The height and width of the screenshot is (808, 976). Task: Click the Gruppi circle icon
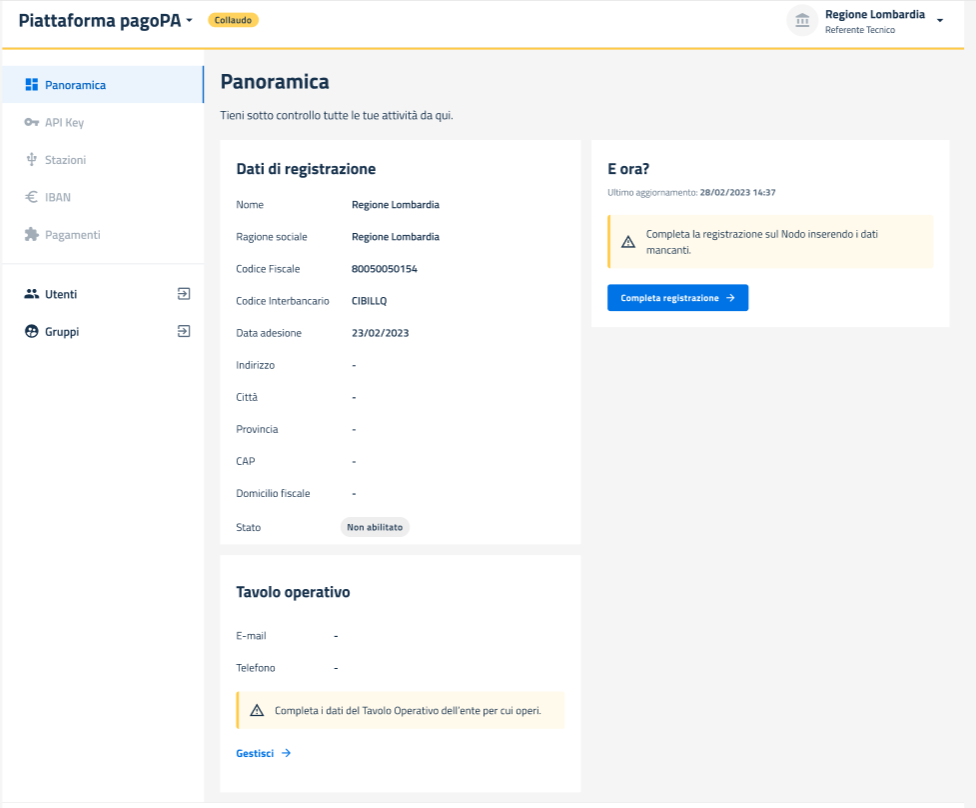[31, 332]
